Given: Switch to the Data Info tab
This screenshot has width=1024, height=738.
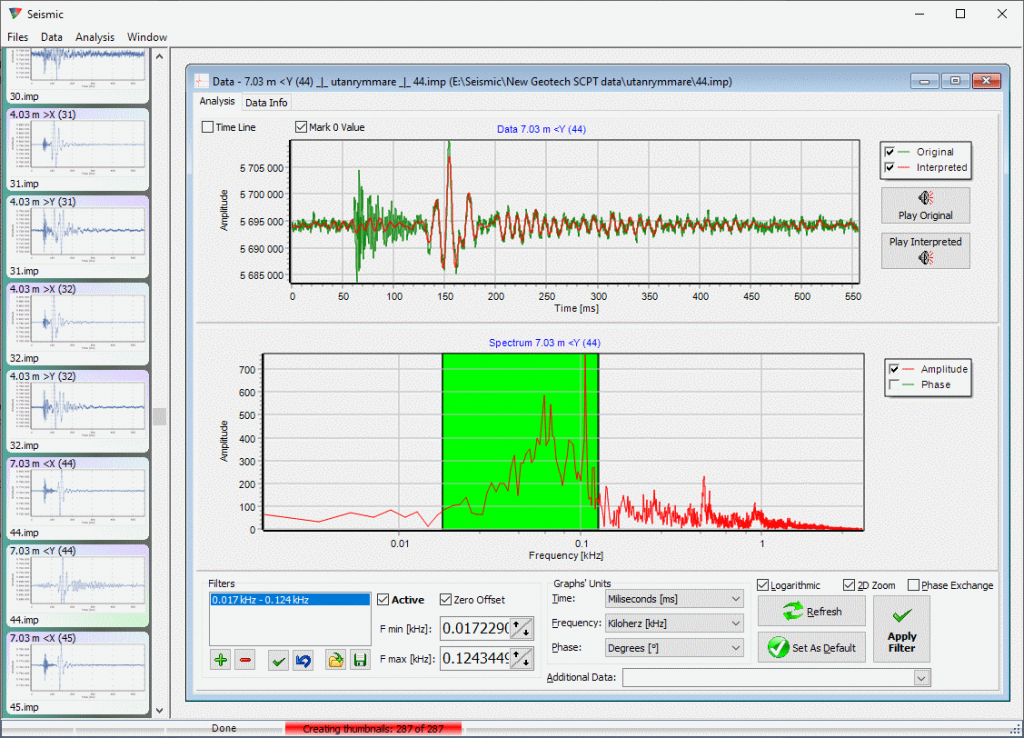Looking at the screenshot, I should click(x=266, y=102).
